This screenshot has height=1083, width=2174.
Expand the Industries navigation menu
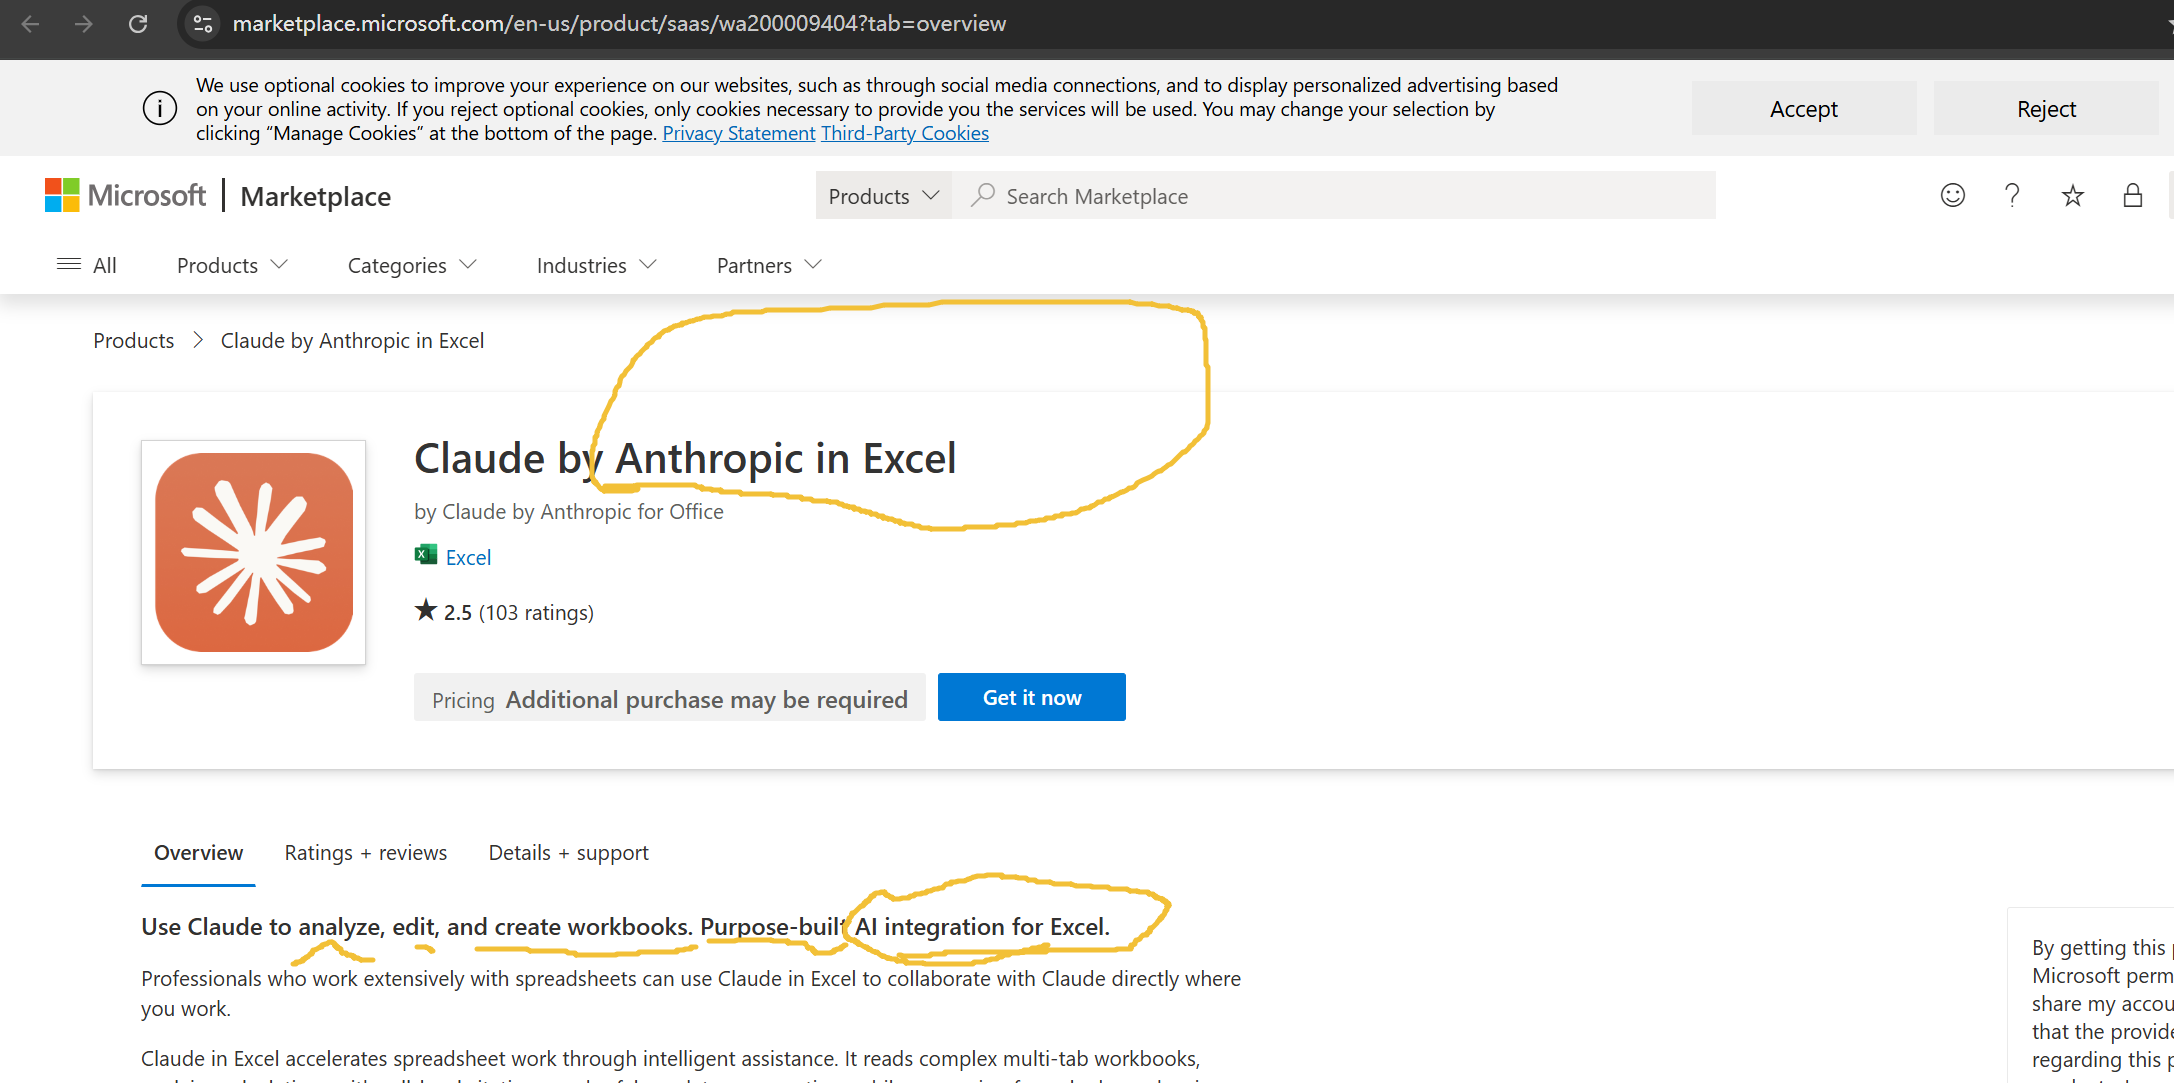coord(596,265)
